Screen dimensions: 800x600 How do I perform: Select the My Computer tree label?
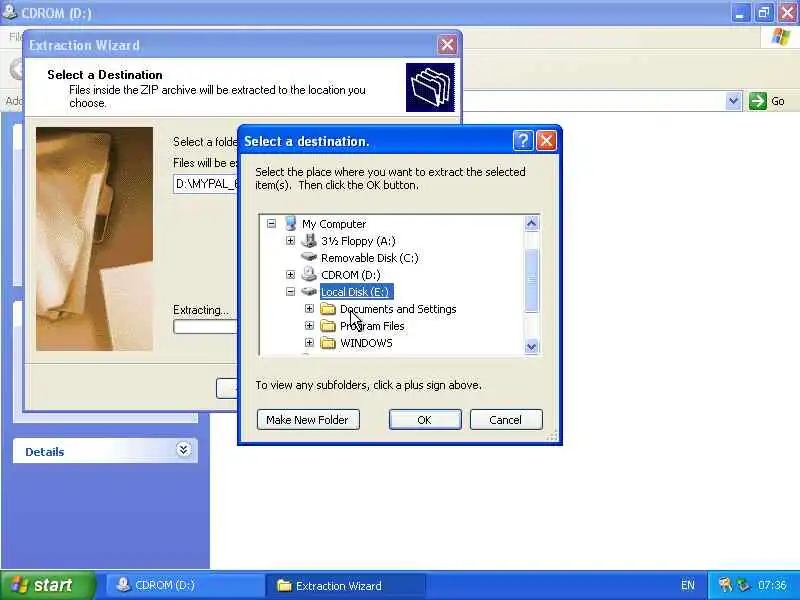pos(334,224)
